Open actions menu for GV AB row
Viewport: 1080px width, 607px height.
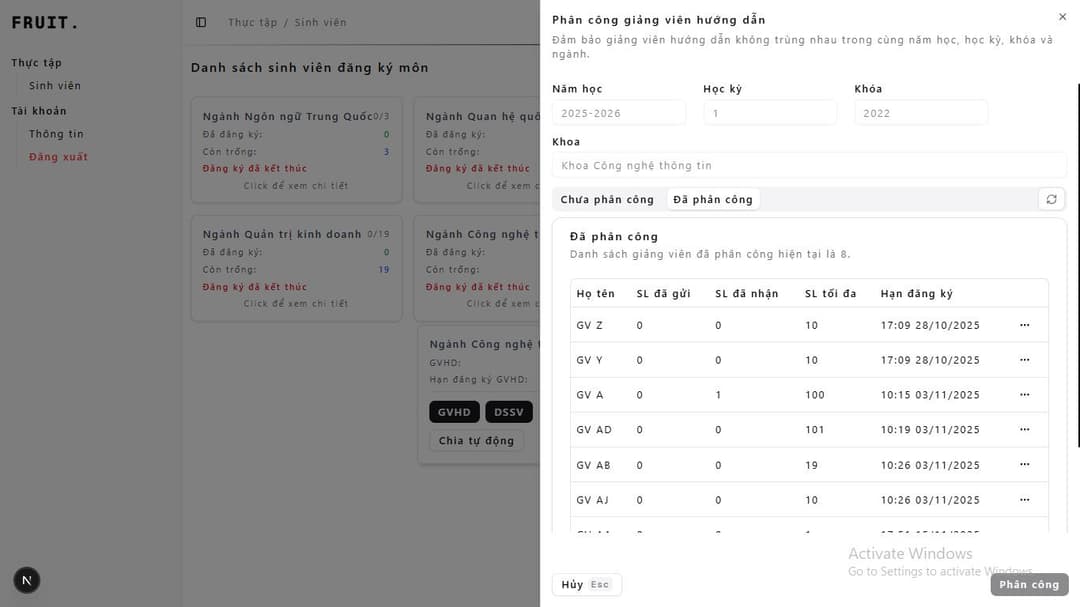point(1024,465)
